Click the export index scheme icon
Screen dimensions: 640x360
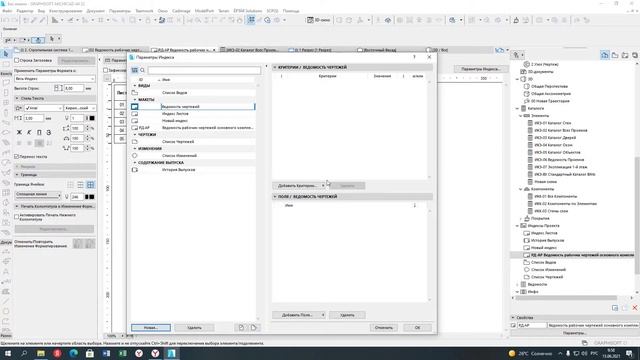click(254, 327)
